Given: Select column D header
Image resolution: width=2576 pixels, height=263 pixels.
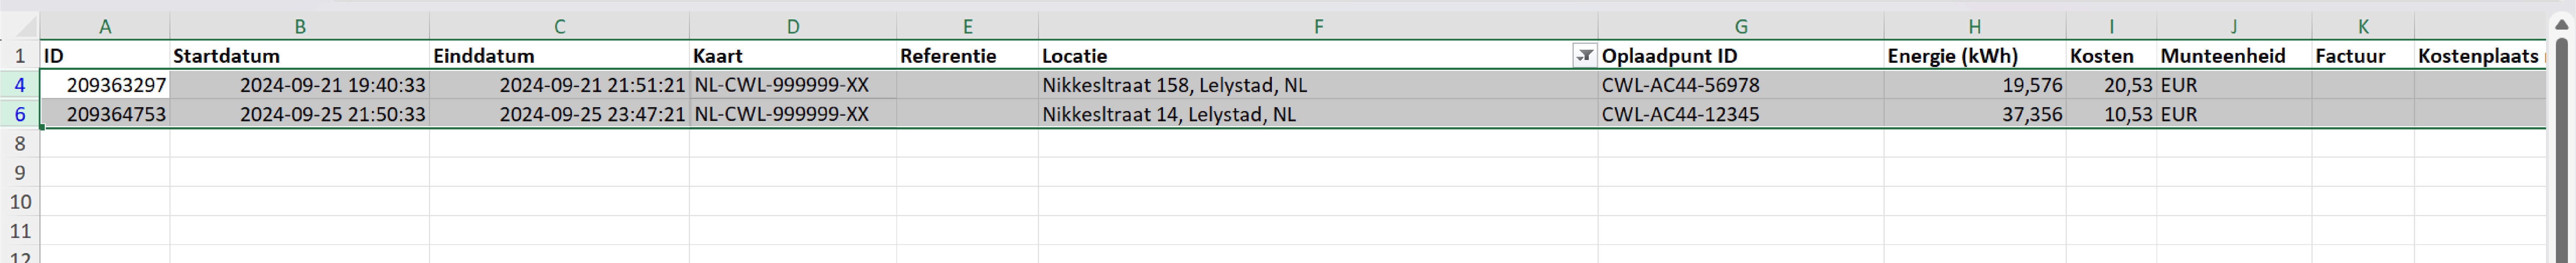Looking at the screenshot, I should [793, 27].
